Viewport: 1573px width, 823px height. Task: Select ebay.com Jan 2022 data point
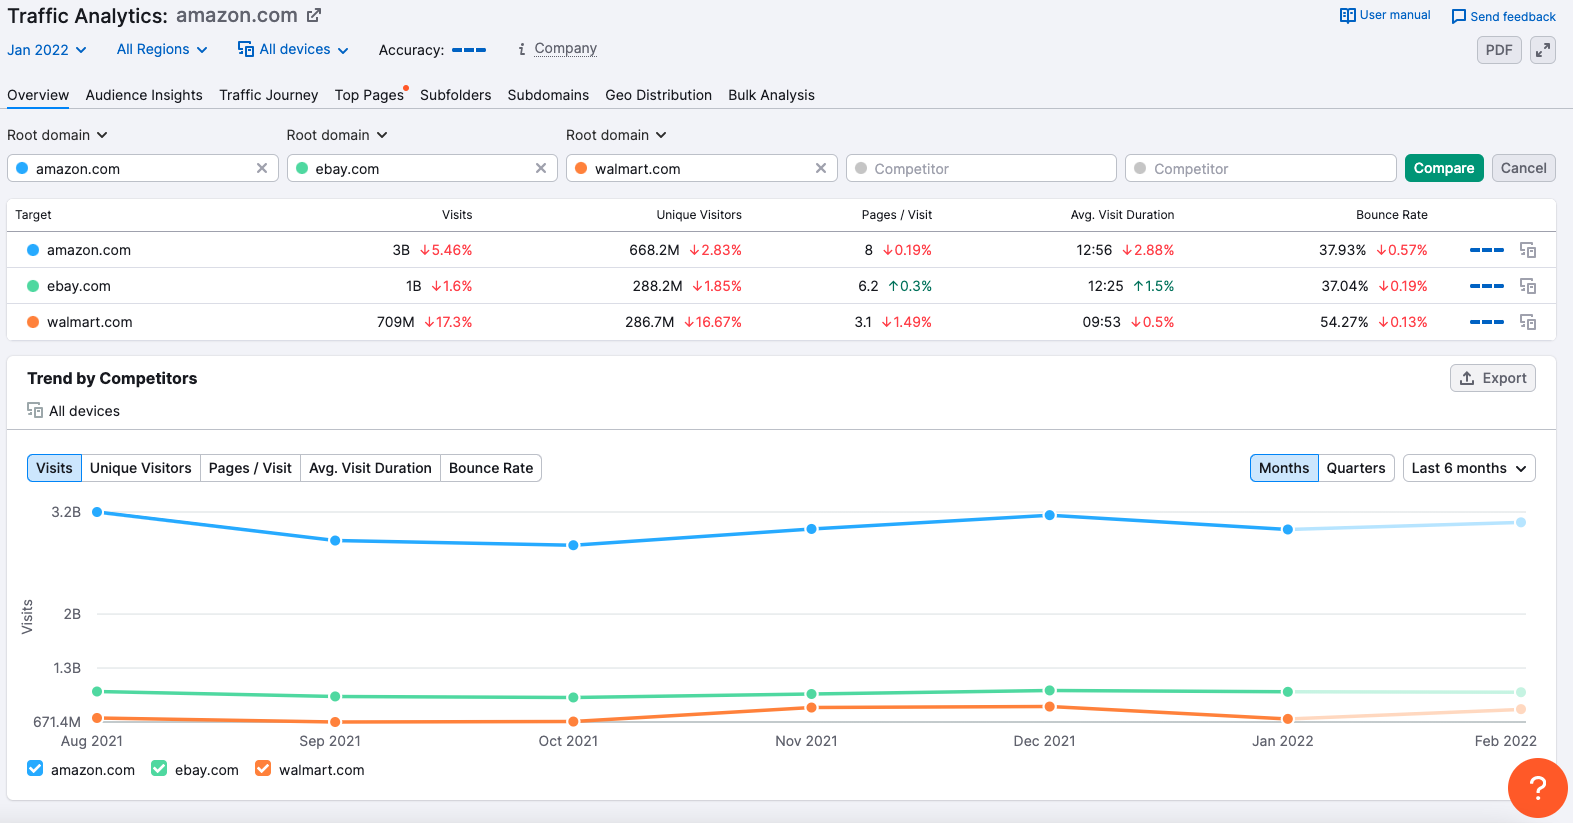point(1288,692)
